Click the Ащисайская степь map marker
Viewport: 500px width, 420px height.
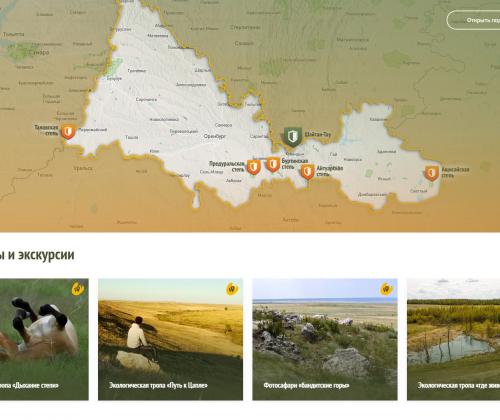pyautogui.click(x=432, y=173)
